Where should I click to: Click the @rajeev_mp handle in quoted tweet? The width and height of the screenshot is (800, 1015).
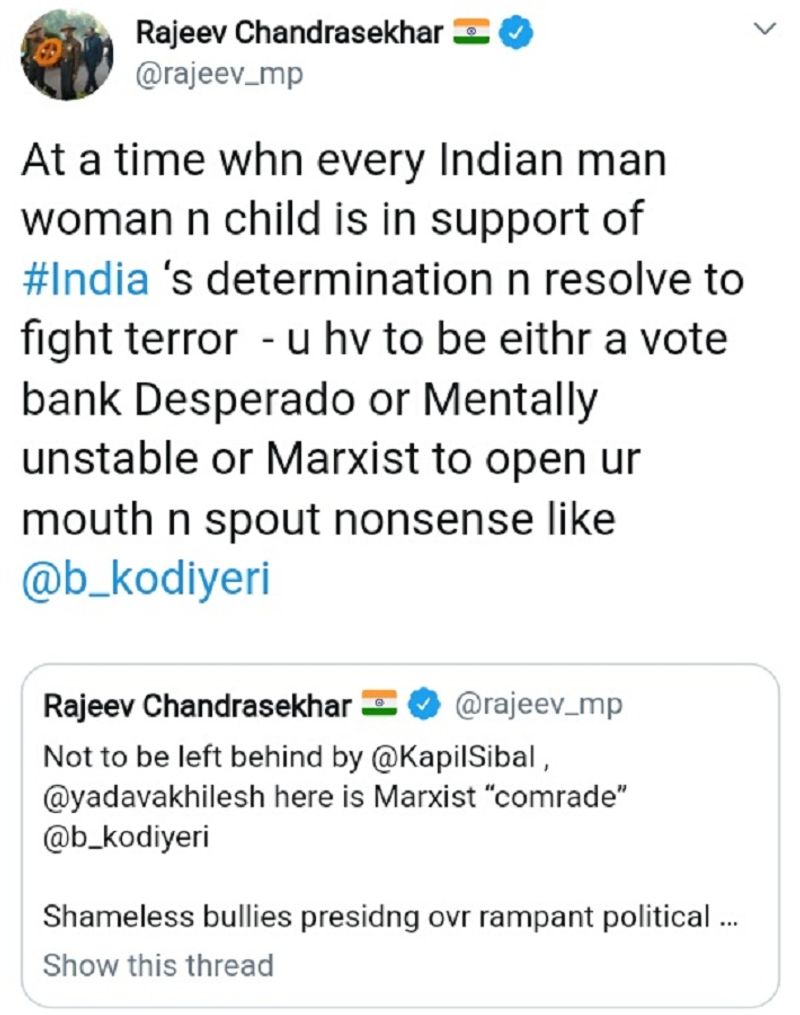pos(538,705)
